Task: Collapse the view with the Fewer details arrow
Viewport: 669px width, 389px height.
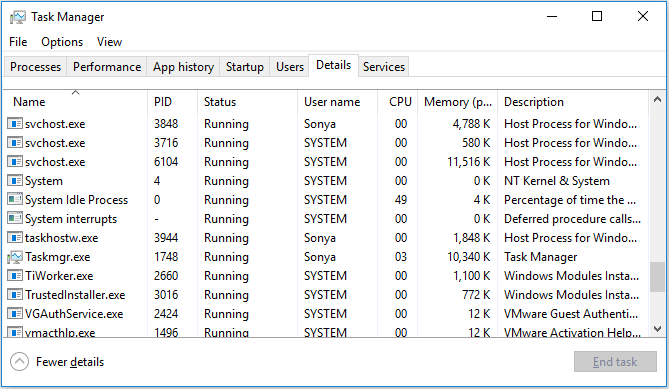Action: pyautogui.click(x=19, y=362)
